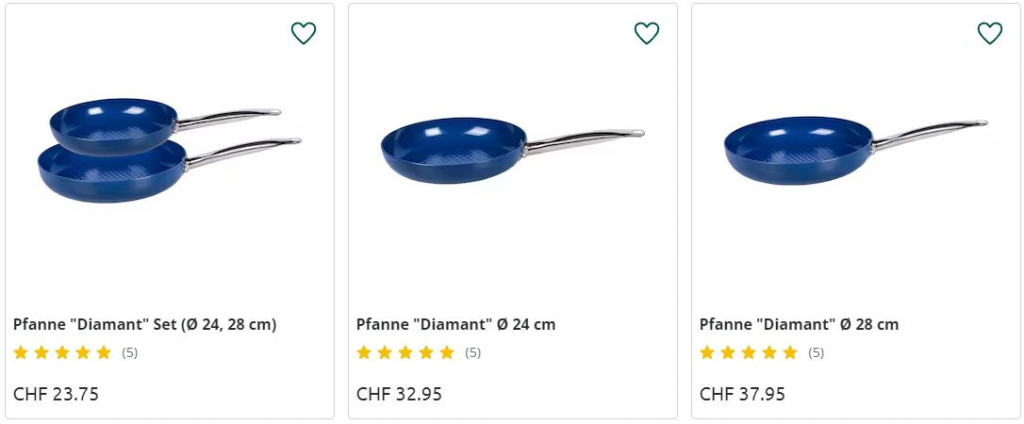Open the Ø 24 cm pan product image
Image resolution: width=1024 pixels, height=424 pixels.
454,150
